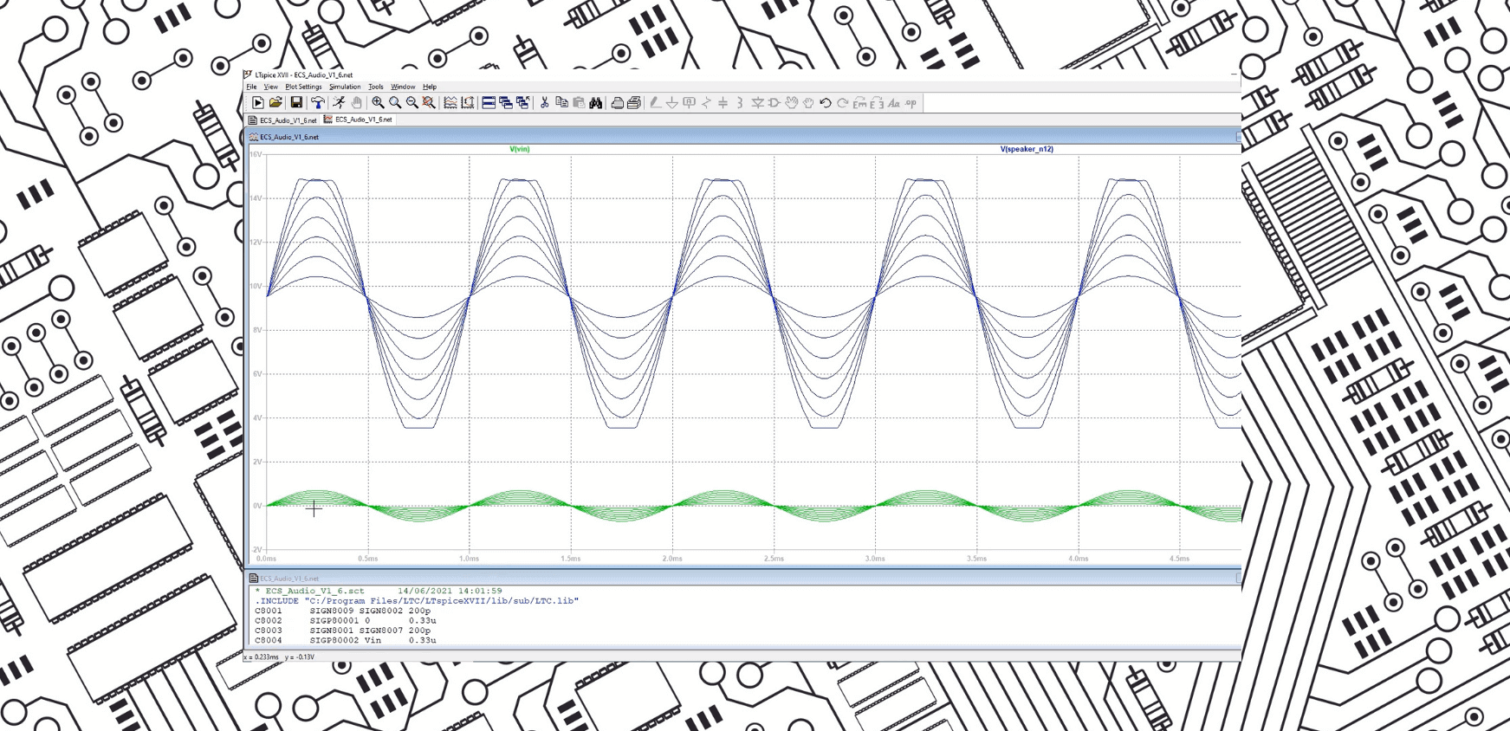Screen dimensions: 1510x731
Task: Click the Paste toolbar icon
Action: (x=578, y=102)
